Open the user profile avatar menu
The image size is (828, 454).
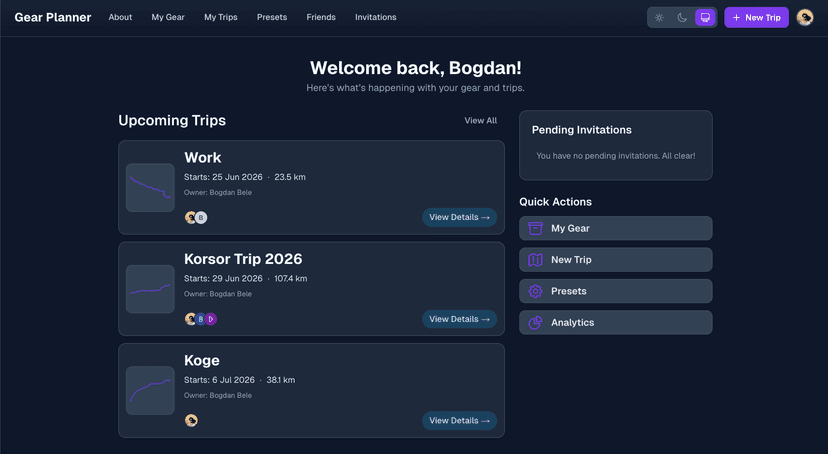[x=805, y=18]
